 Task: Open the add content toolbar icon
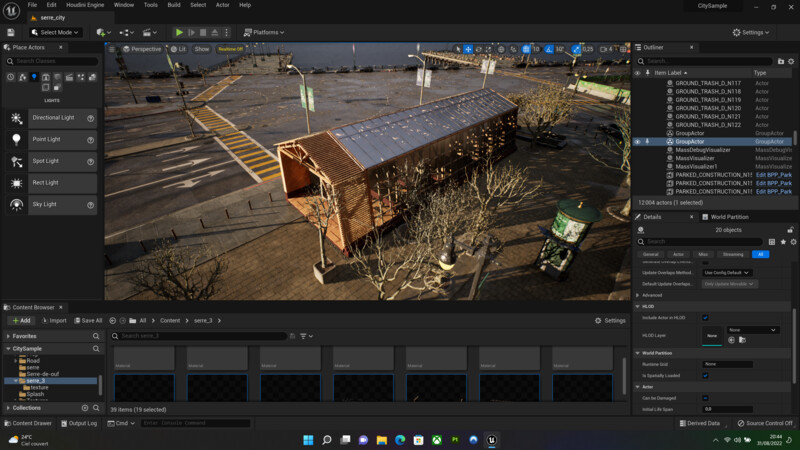[102, 32]
